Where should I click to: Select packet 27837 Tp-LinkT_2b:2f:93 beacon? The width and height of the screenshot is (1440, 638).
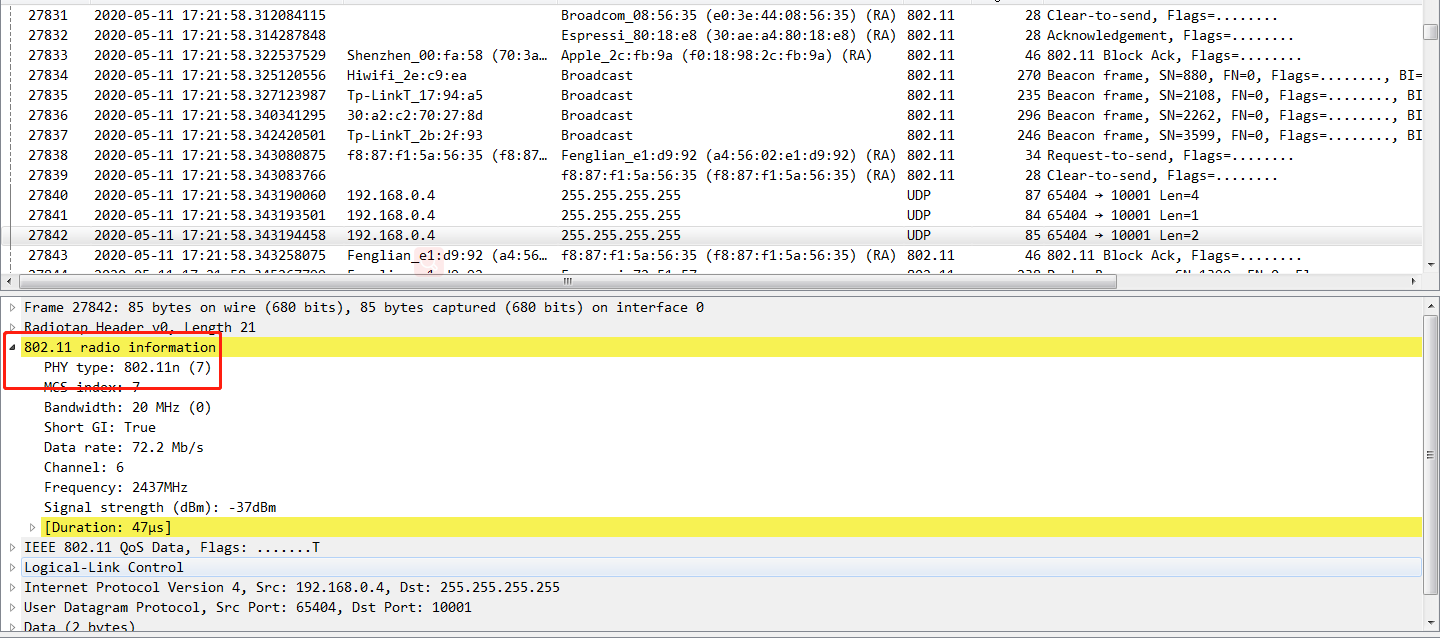coord(711,135)
